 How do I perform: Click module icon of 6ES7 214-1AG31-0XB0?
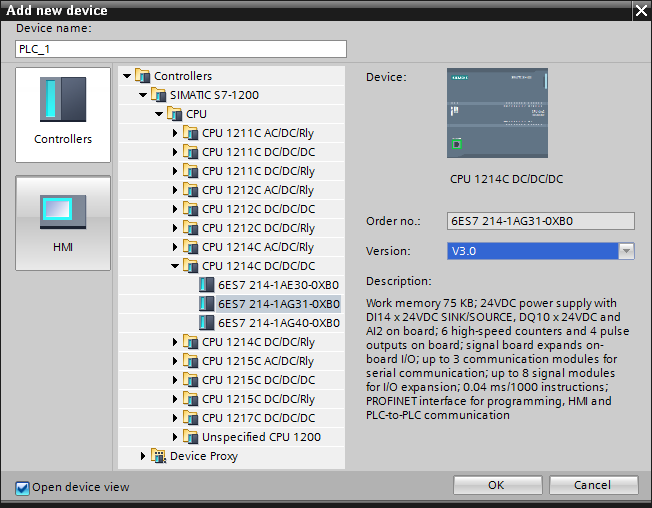(x=207, y=304)
